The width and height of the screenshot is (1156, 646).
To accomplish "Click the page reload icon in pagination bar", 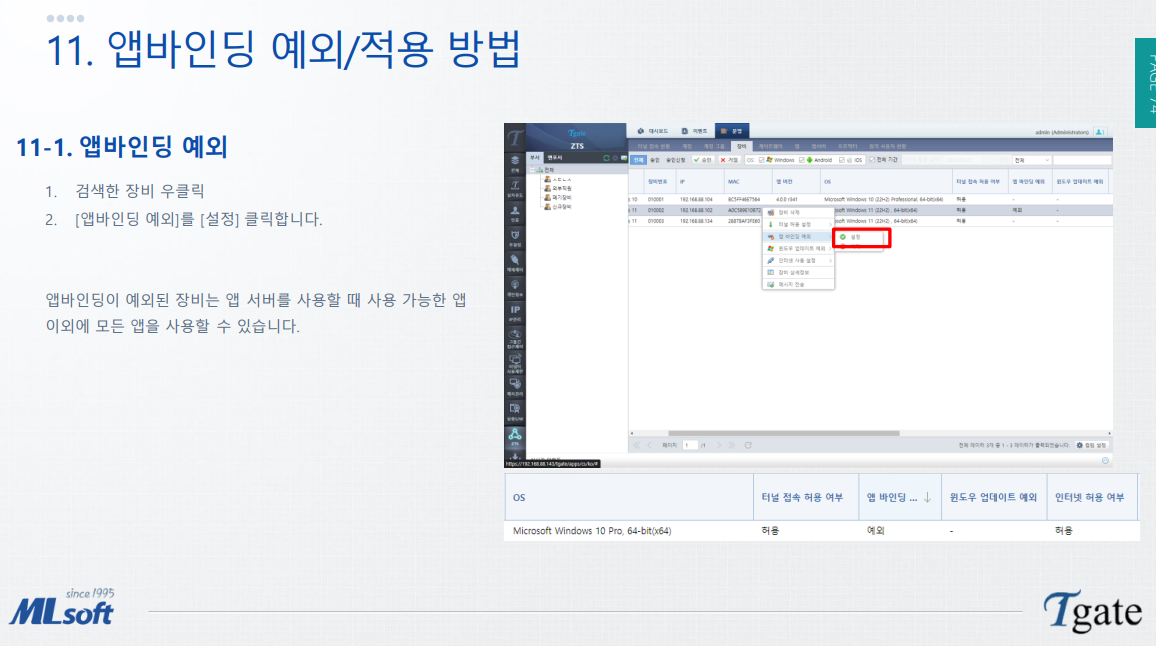I will [x=748, y=444].
